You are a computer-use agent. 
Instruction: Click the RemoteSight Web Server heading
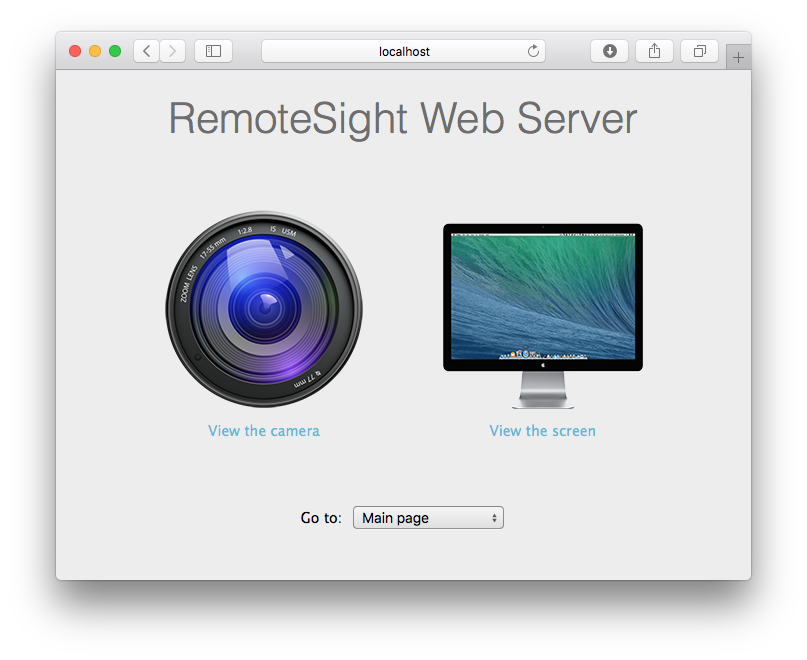[403, 118]
